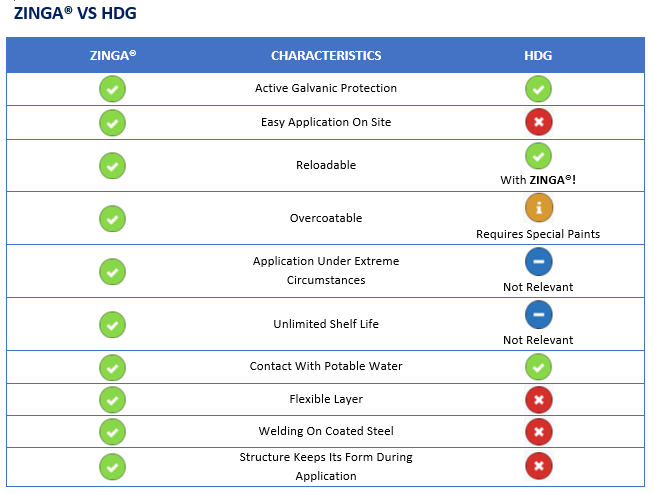Click the 'Requires Special Paints' text
The image size is (653, 494).
click(538, 234)
